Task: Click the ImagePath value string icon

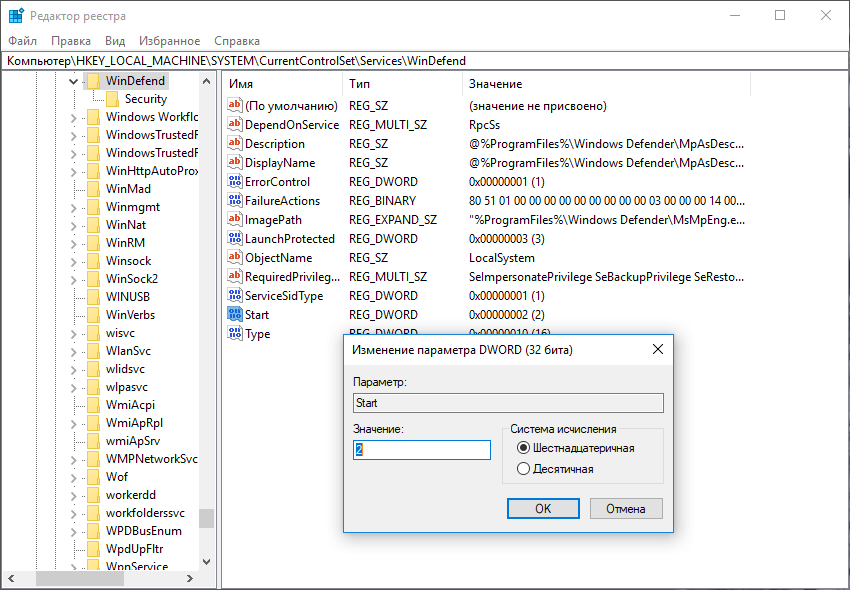Action: (235, 219)
